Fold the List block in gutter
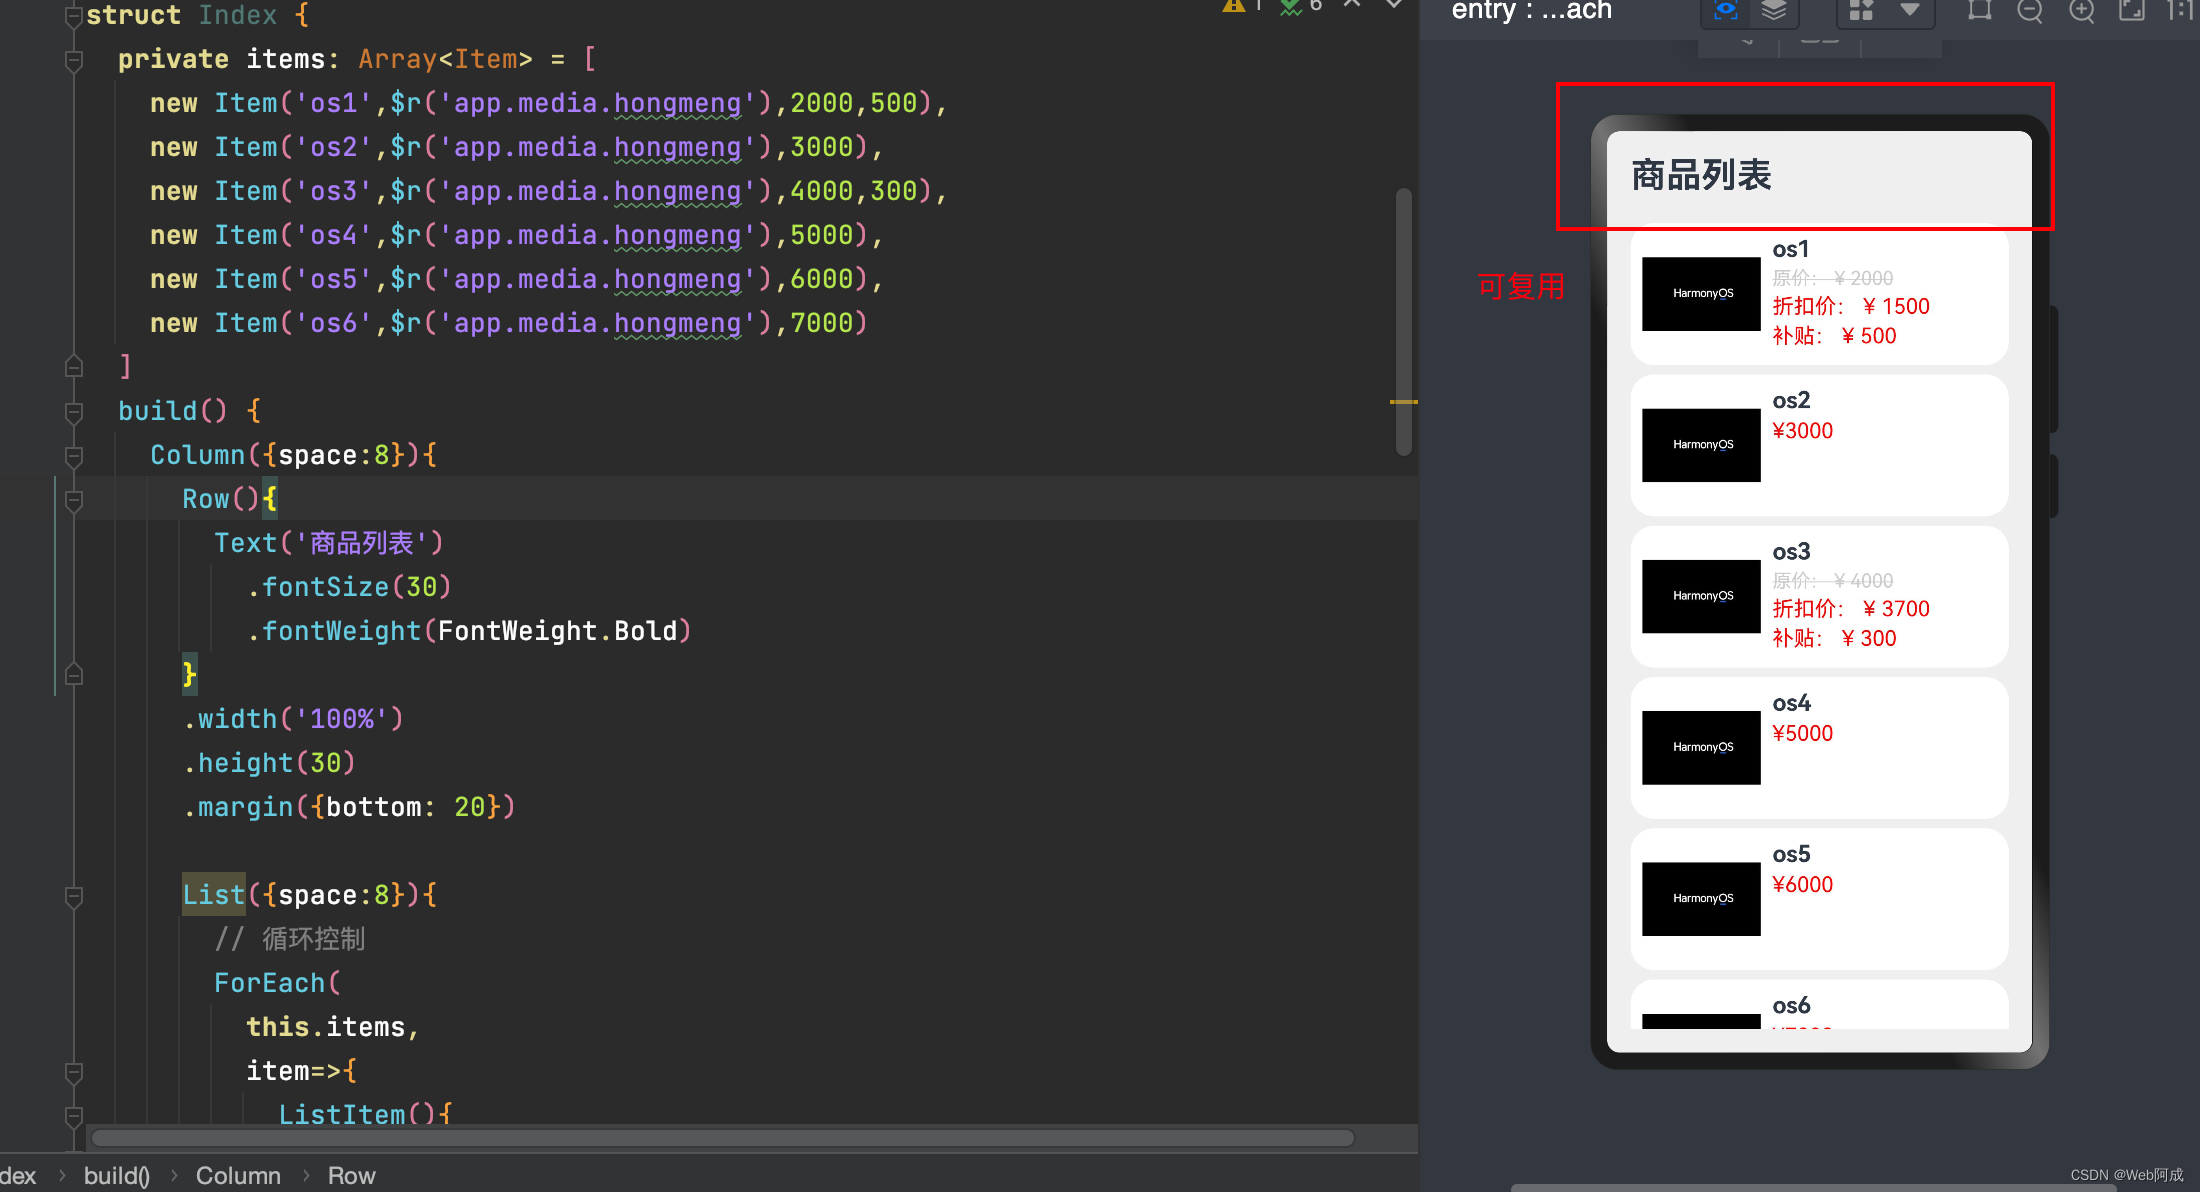The height and width of the screenshot is (1192, 2200). click(74, 896)
